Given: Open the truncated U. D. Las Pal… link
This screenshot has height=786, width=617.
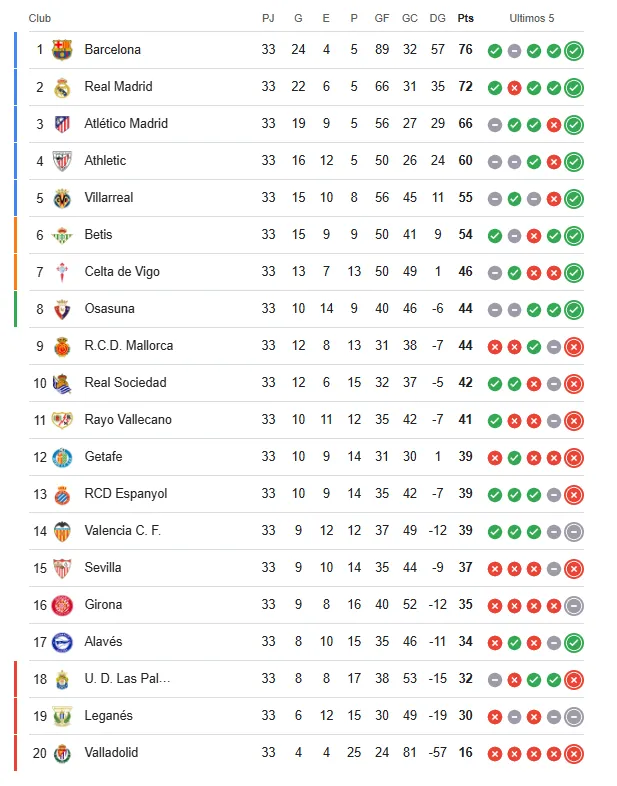Looking at the screenshot, I should point(127,679).
